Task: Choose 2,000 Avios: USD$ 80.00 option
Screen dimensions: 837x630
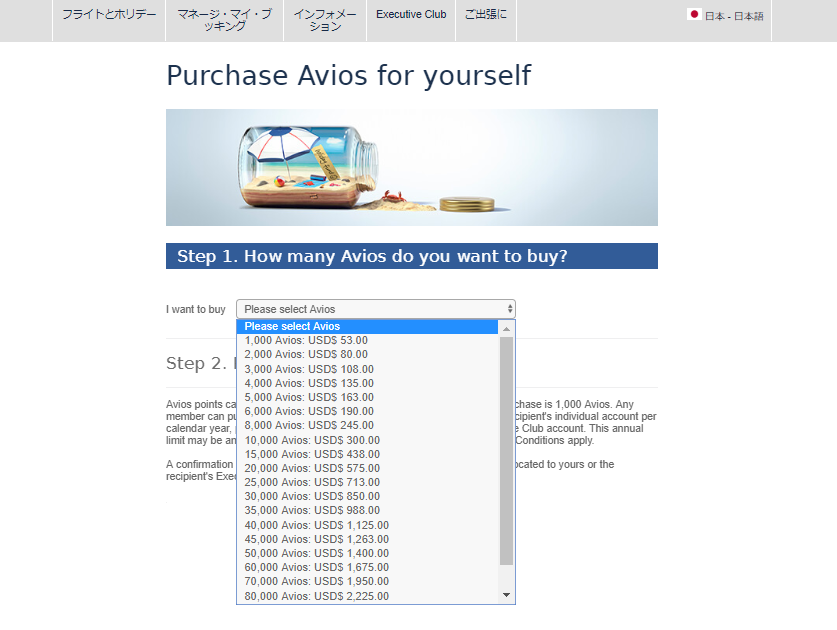Action: pos(306,354)
